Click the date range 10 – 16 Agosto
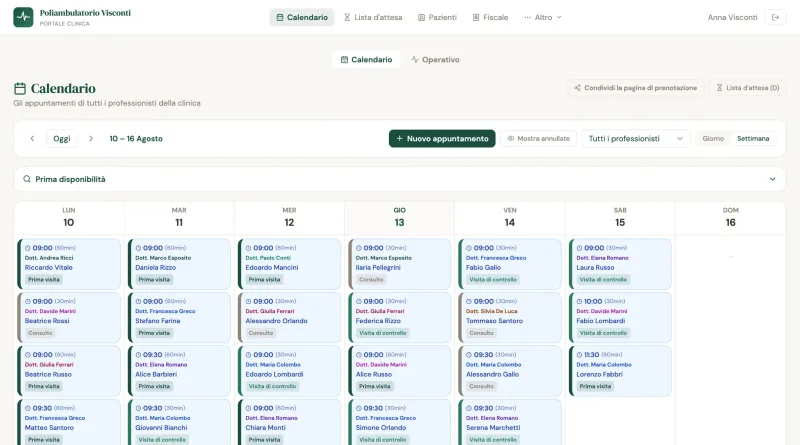Screen dimensions: 800x445 point(136,138)
